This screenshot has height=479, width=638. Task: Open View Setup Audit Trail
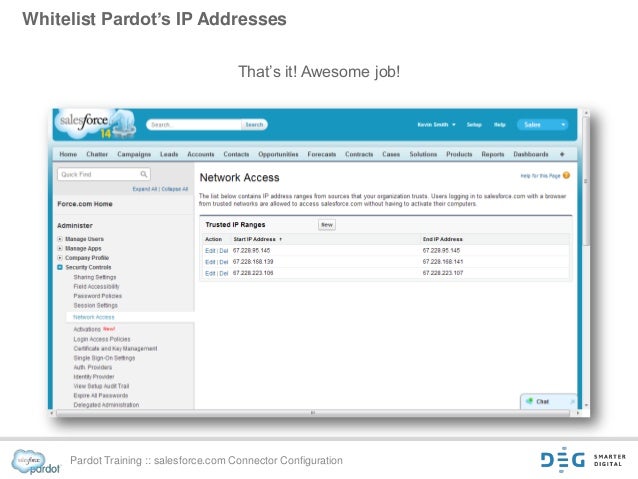click(101, 386)
